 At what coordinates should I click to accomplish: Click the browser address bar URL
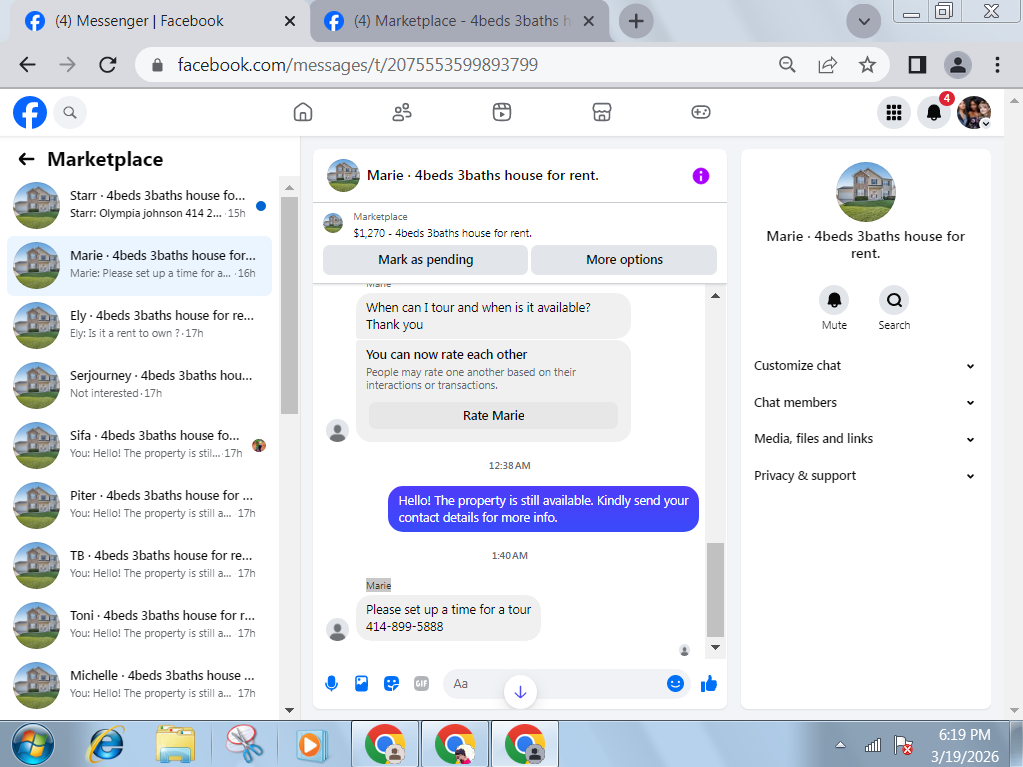(x=358, y=65)
